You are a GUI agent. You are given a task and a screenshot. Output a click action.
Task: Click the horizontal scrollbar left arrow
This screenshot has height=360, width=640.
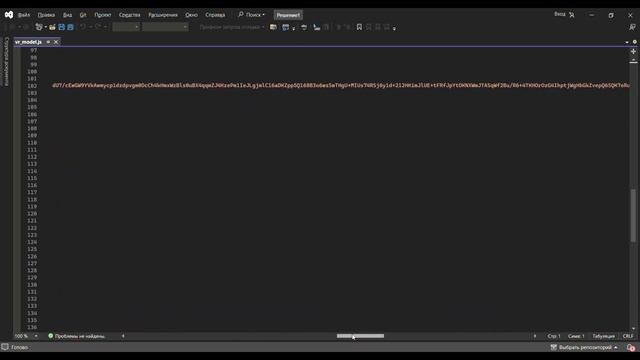click(x=123, y=336)
